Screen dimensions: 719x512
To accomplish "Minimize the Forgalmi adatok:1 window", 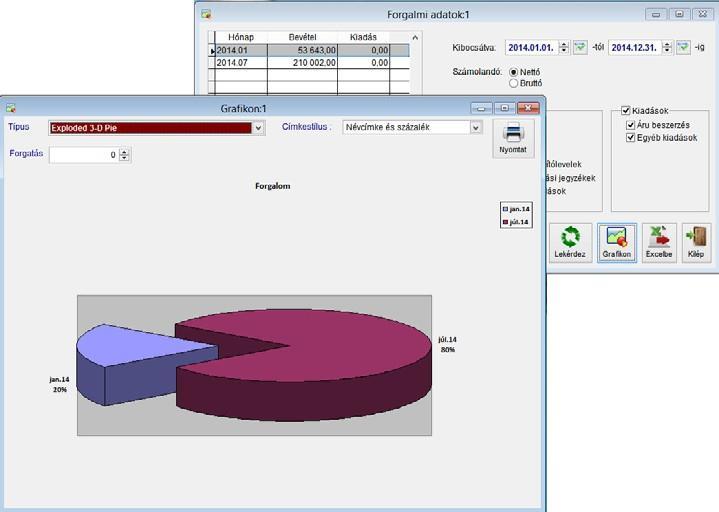I will click(656, 14).
